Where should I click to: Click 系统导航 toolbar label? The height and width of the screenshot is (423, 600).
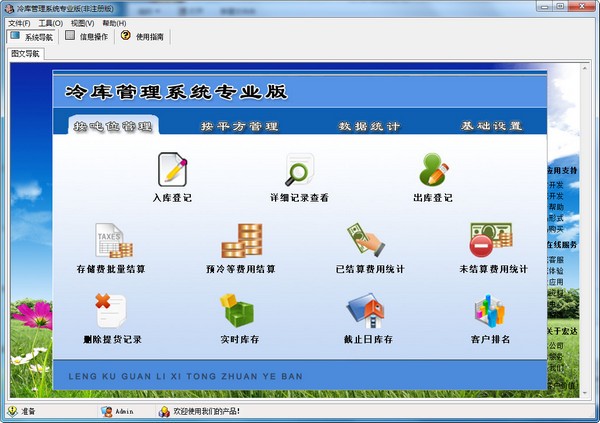(39, 37)
